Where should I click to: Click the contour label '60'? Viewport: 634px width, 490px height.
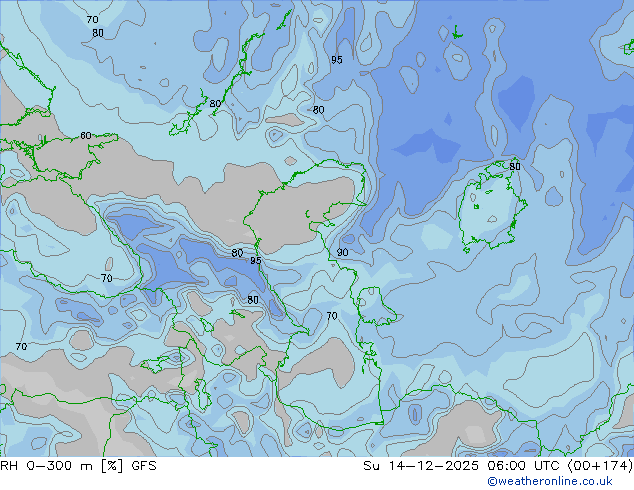coord(86,135)
